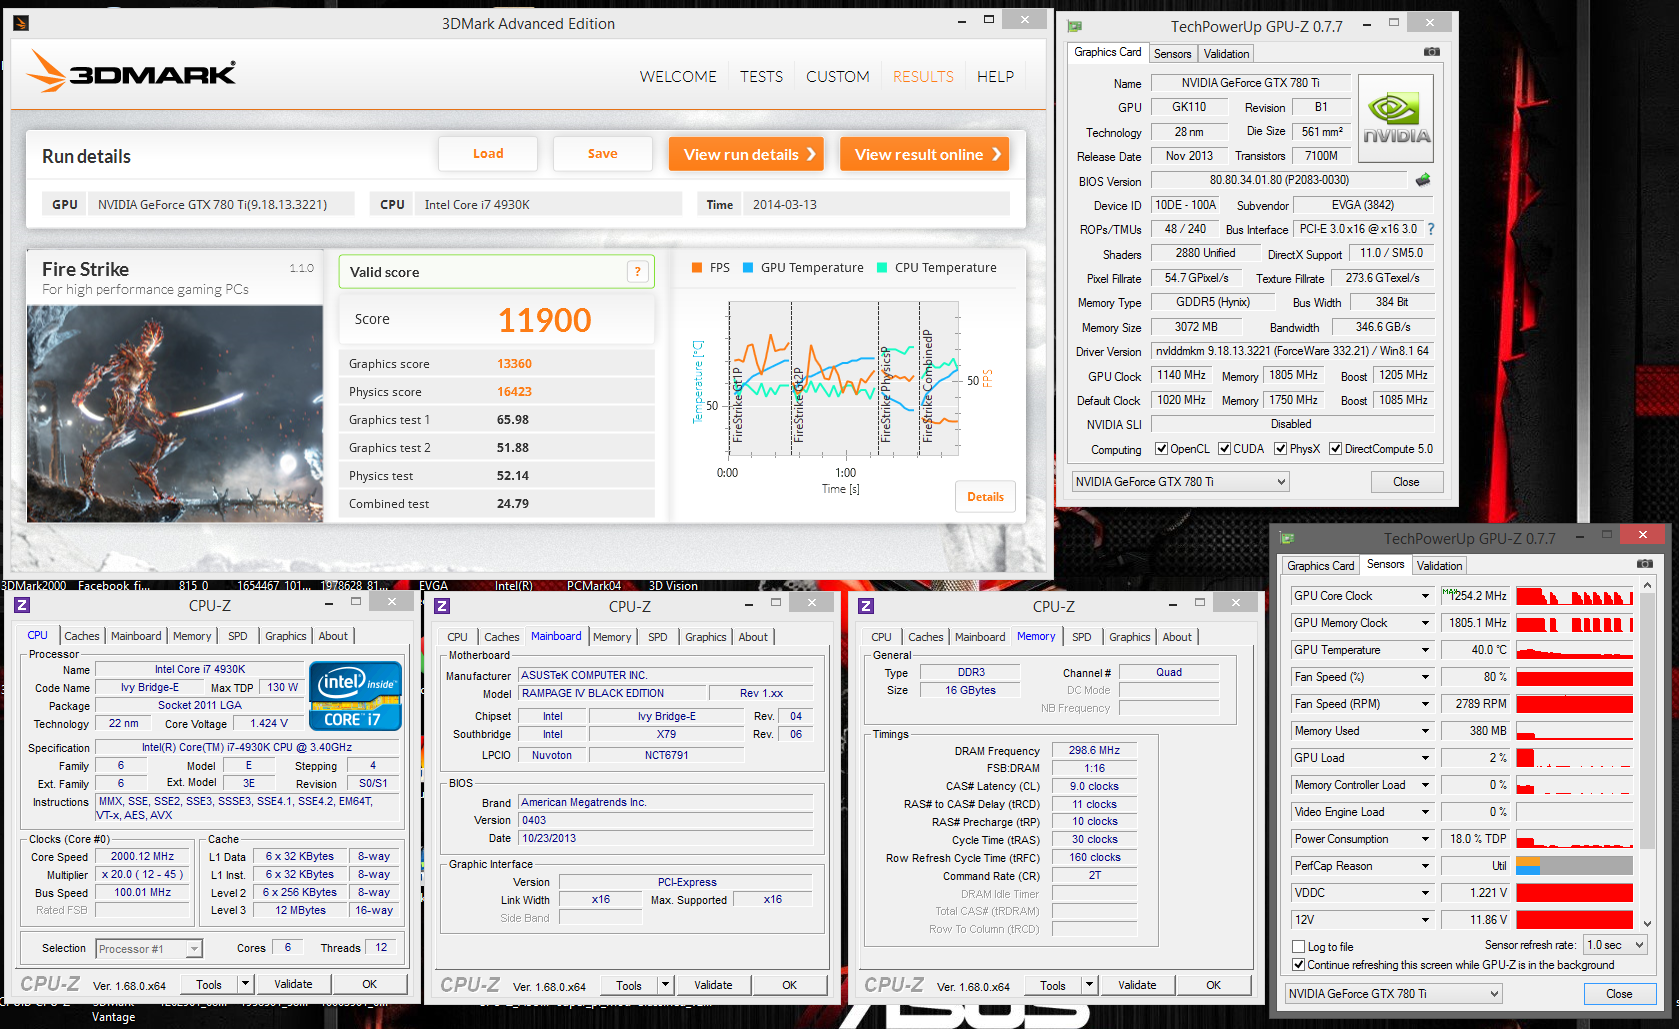Open the SPD tab in CPU-Z Memory window

click(1082, 637)
